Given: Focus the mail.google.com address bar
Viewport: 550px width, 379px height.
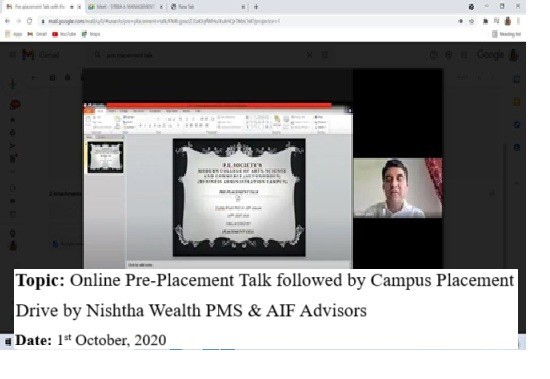Looking at the screenshot, I should pos(246,21).
